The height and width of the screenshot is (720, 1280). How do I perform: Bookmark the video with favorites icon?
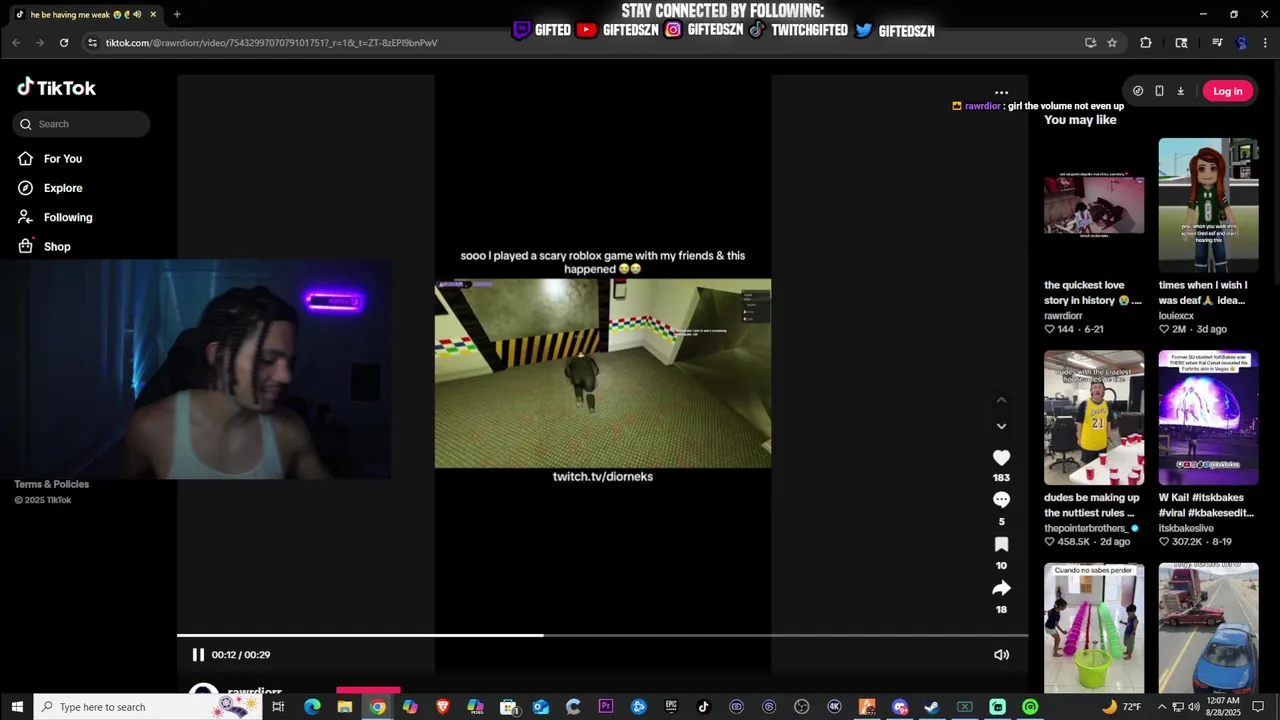point(1001,544)
